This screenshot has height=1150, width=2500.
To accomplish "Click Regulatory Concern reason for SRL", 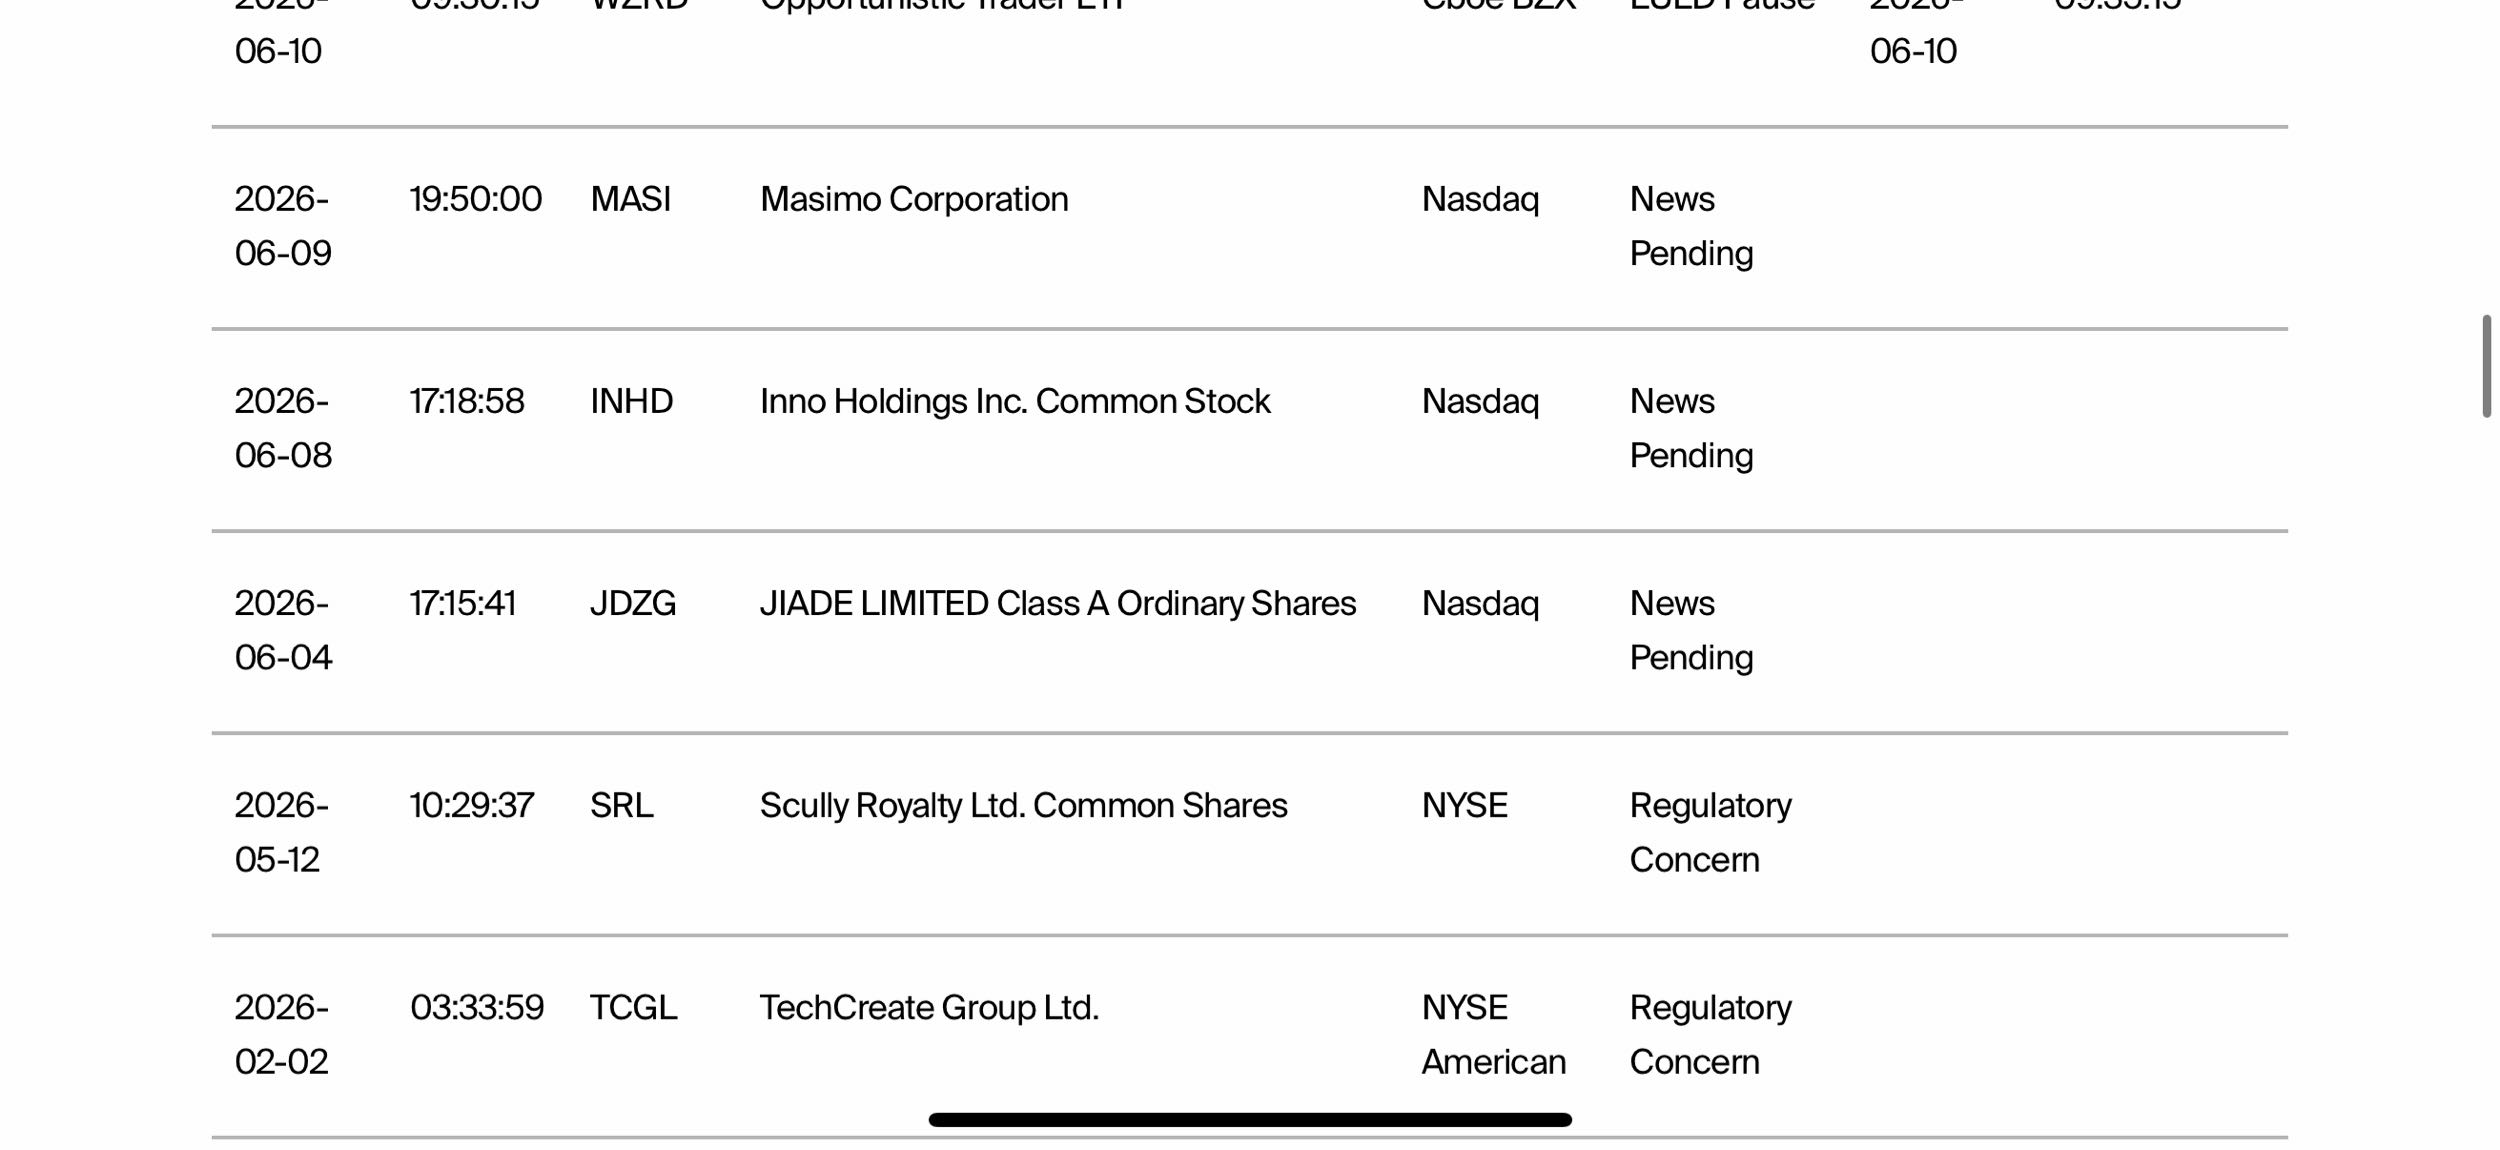I will pyautogui.click(x=1710, y=832).
